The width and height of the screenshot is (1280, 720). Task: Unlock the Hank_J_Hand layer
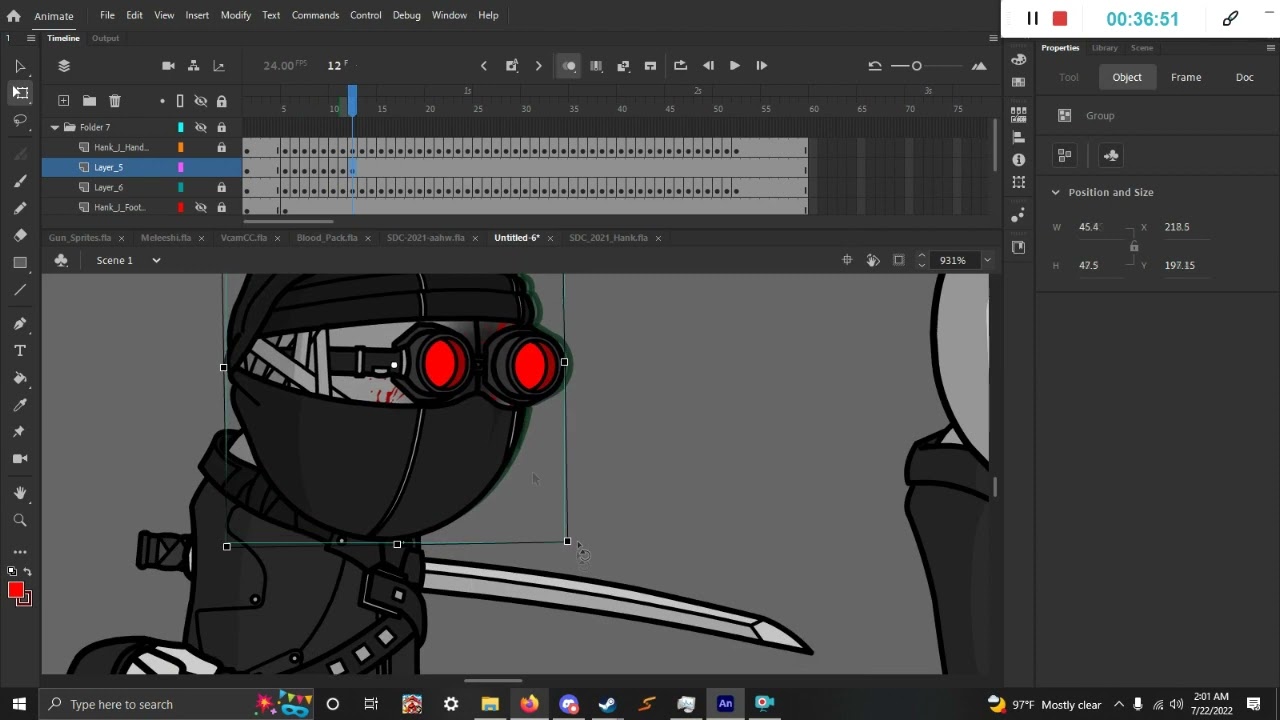pos(221,147)
